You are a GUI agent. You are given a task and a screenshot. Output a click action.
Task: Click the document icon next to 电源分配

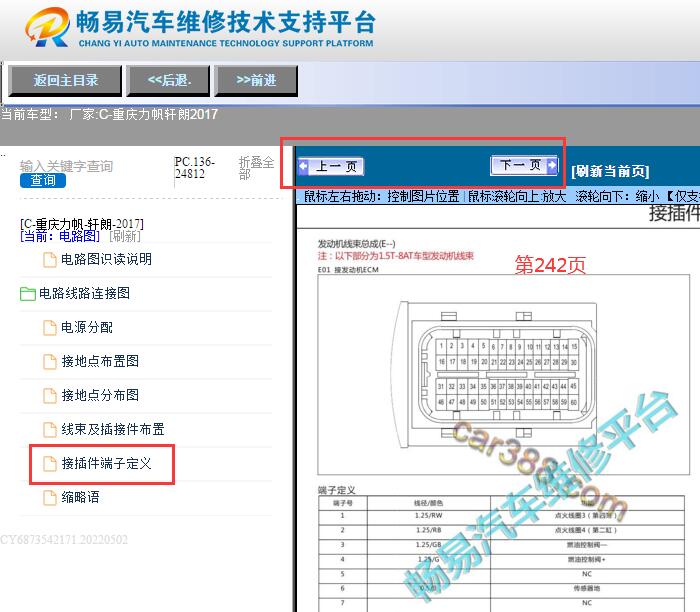(x=50, y=327)
